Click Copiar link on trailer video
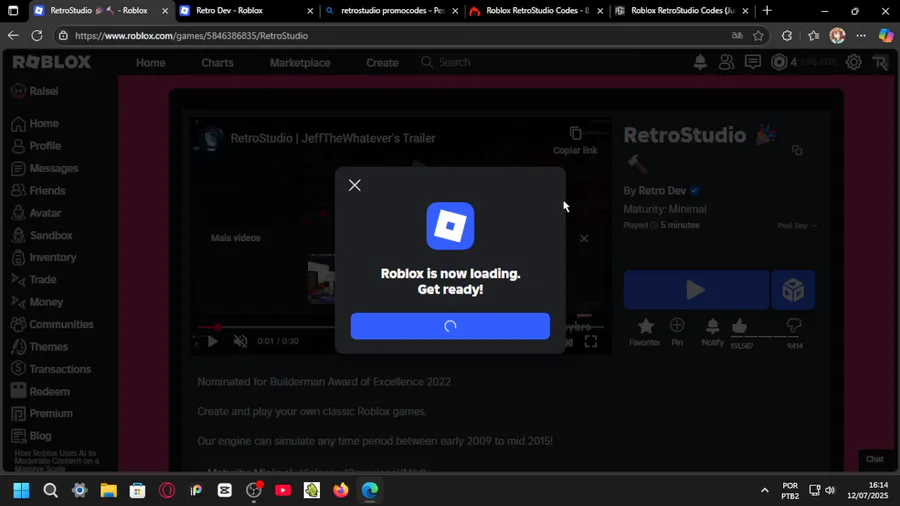This screenshot has height=506, width=900. pos(575,141)
